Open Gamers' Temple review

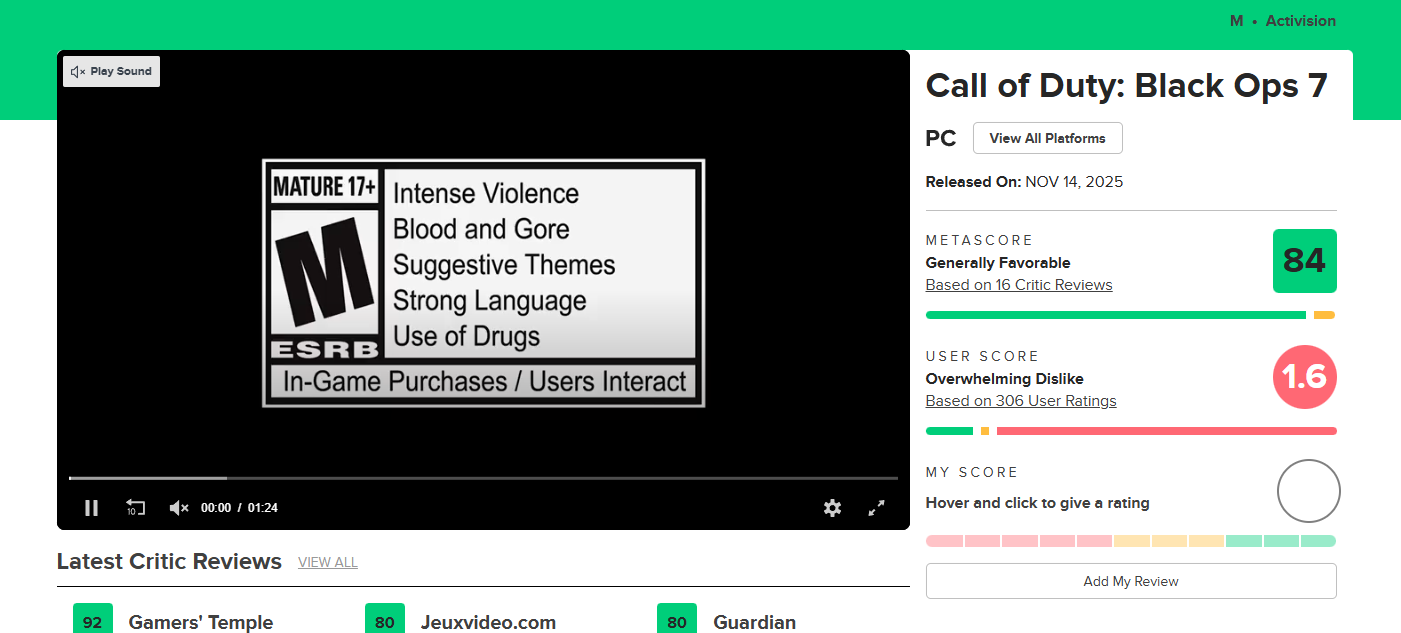click(201, 622)
